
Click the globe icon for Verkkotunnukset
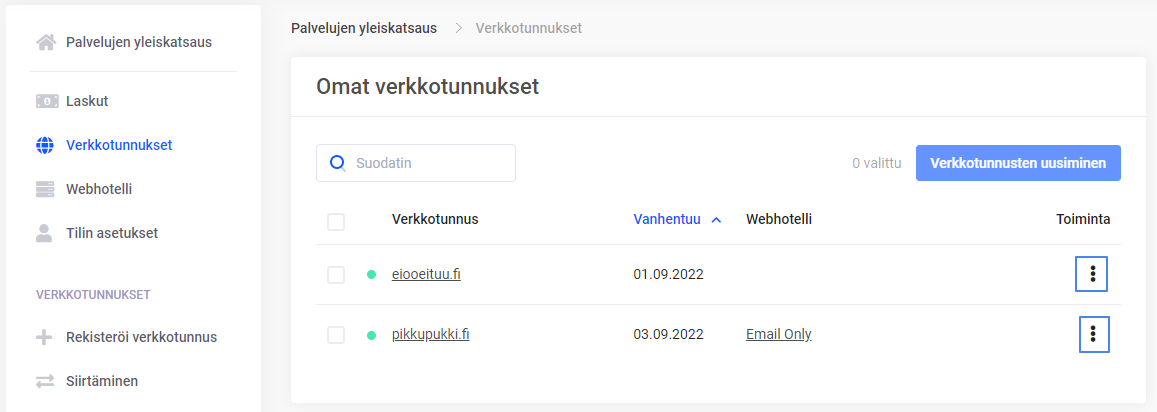click(x=45, y=145)
